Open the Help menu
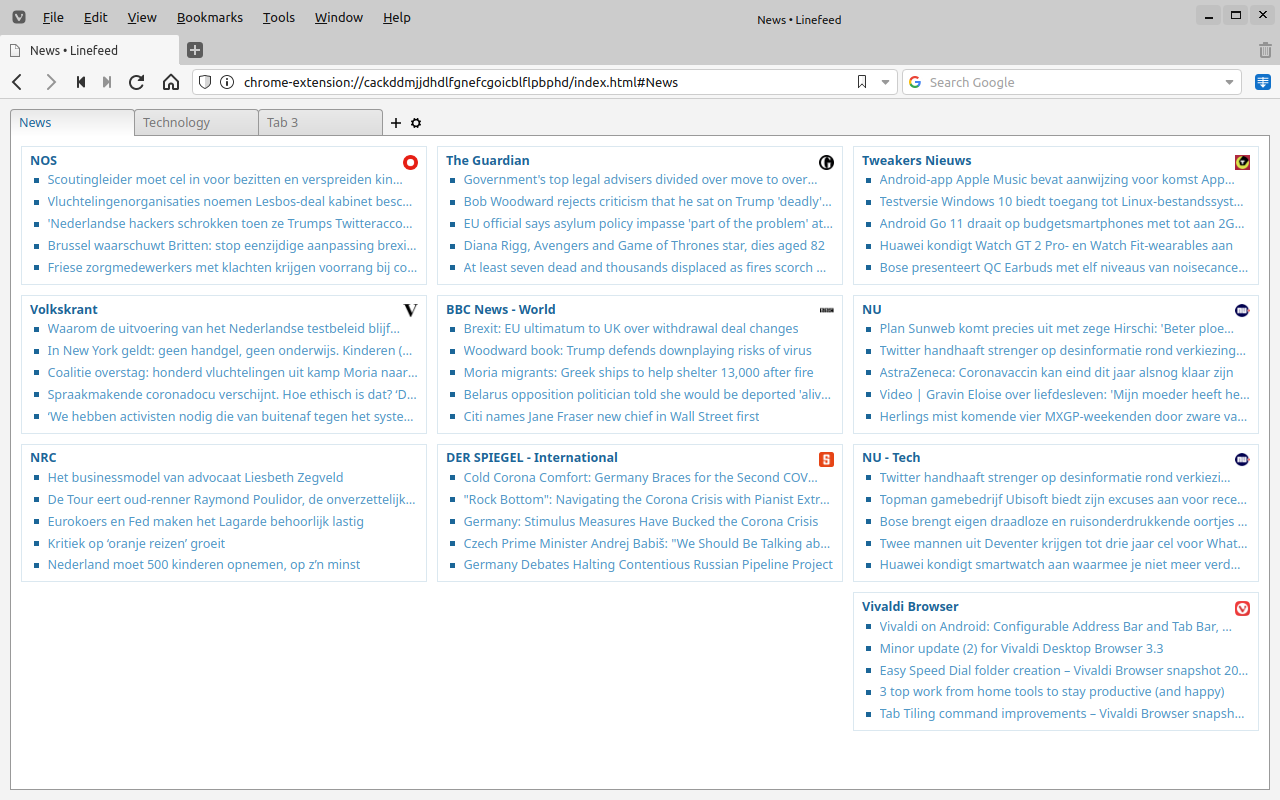The width and height of the screenshot is (1280, 800). point(397,17)
